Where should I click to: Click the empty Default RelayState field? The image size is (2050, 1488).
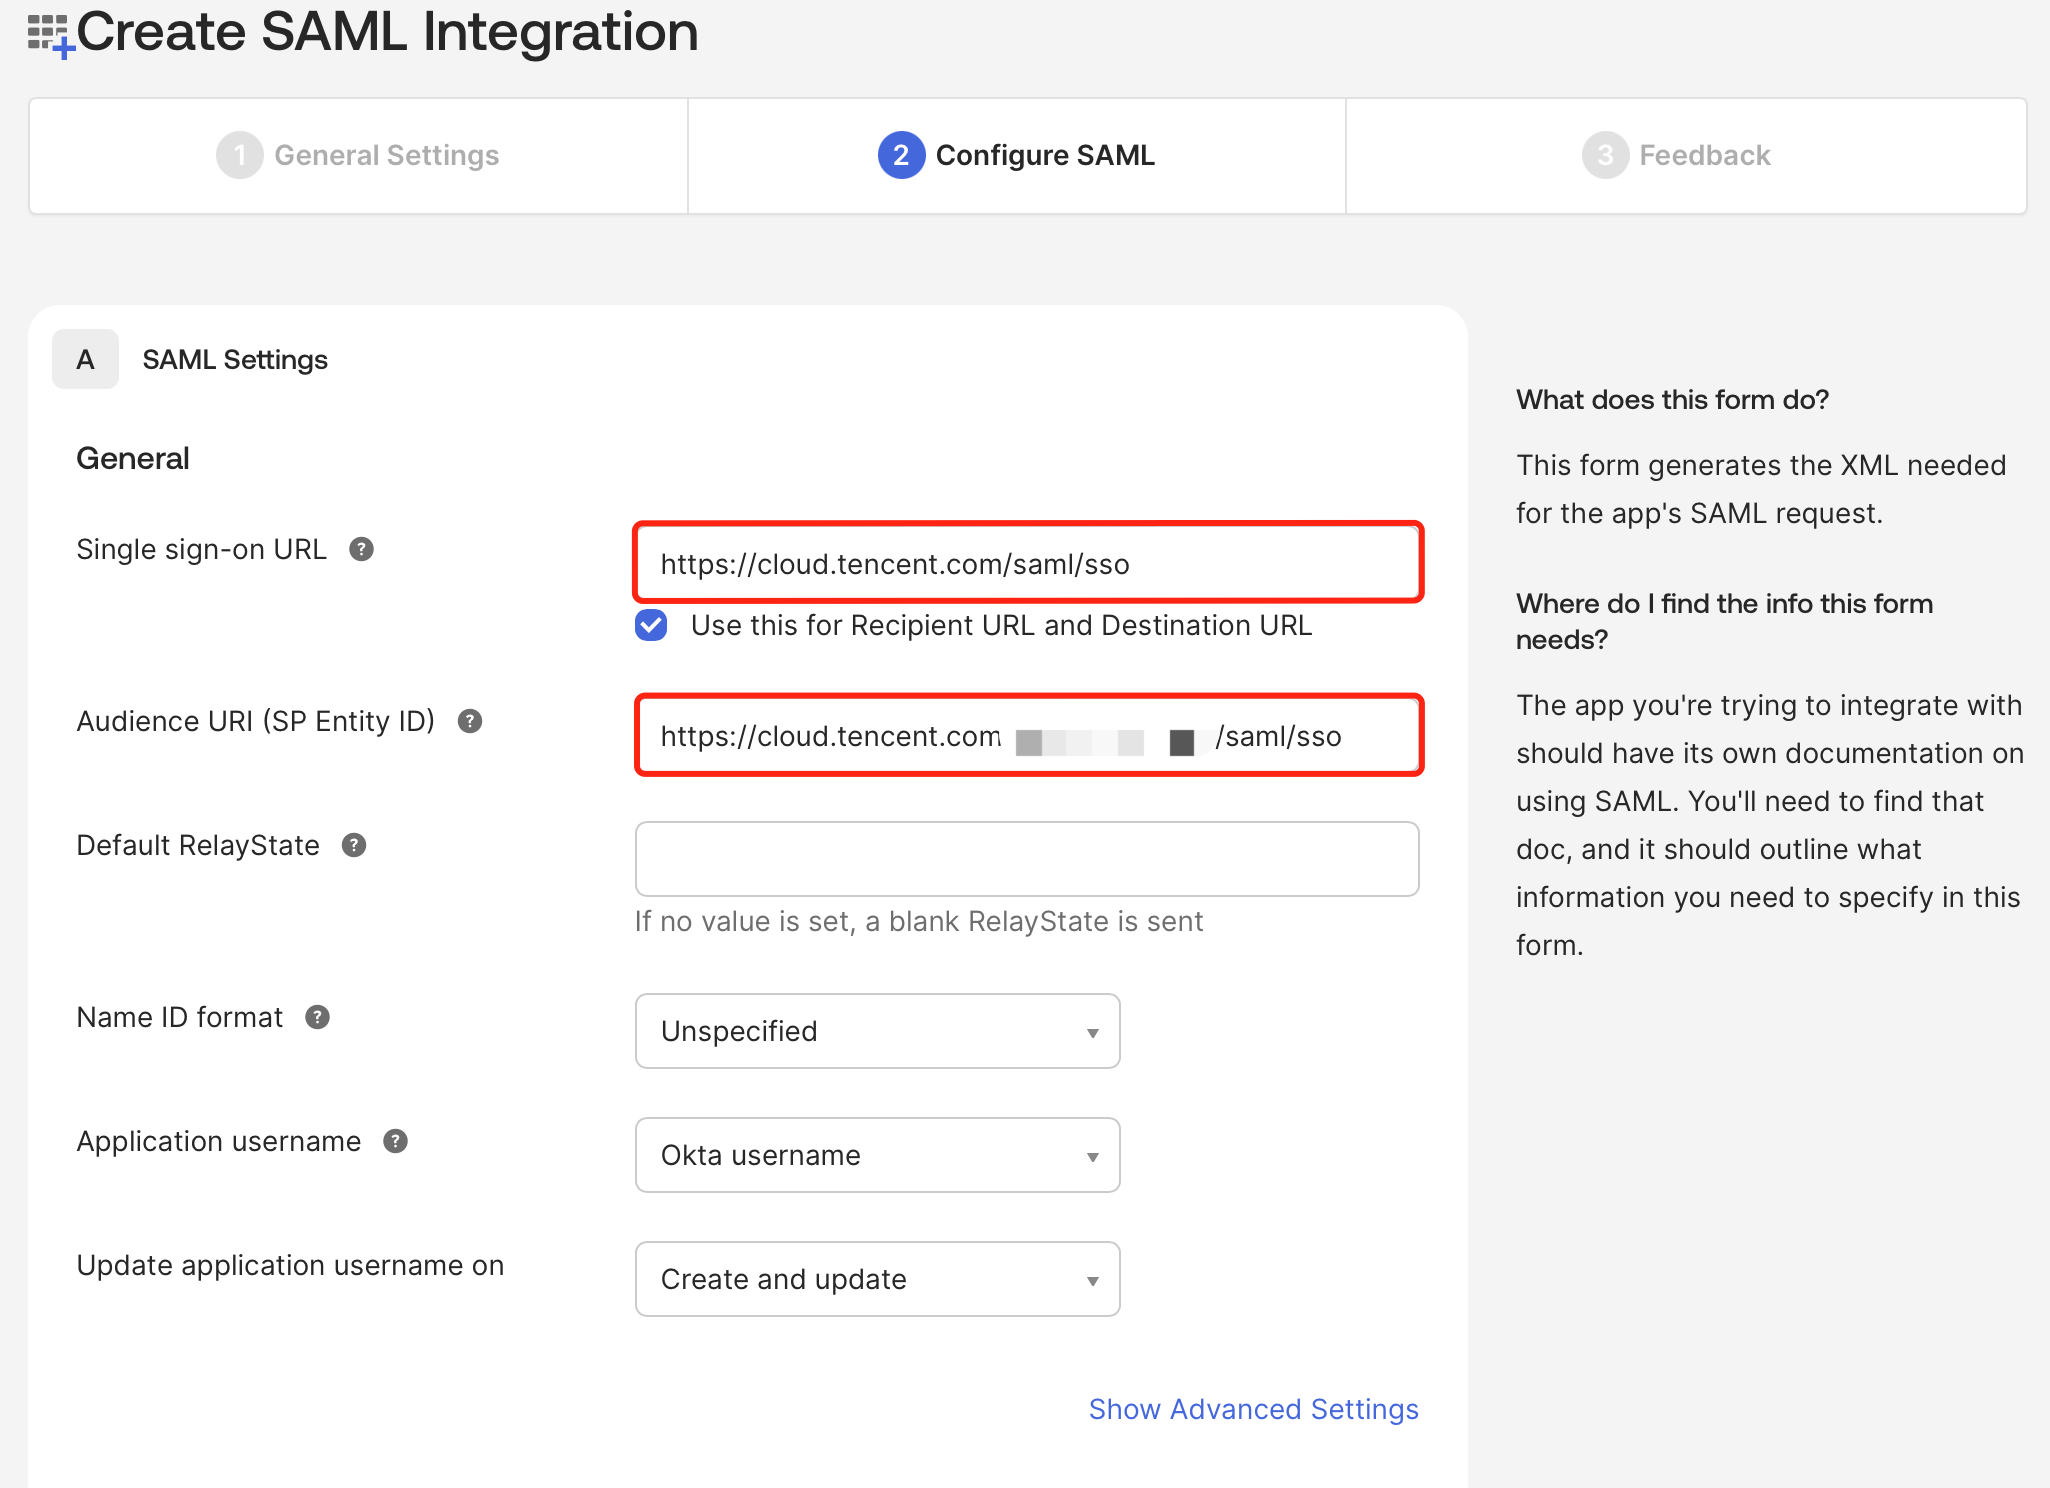[x=1027, y=859]
